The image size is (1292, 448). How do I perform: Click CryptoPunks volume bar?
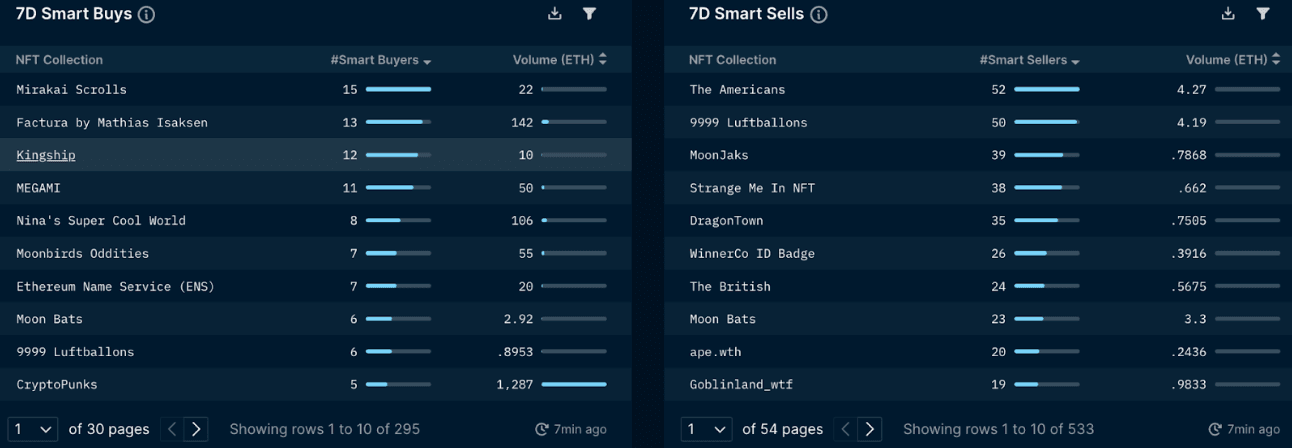(574, 385)
